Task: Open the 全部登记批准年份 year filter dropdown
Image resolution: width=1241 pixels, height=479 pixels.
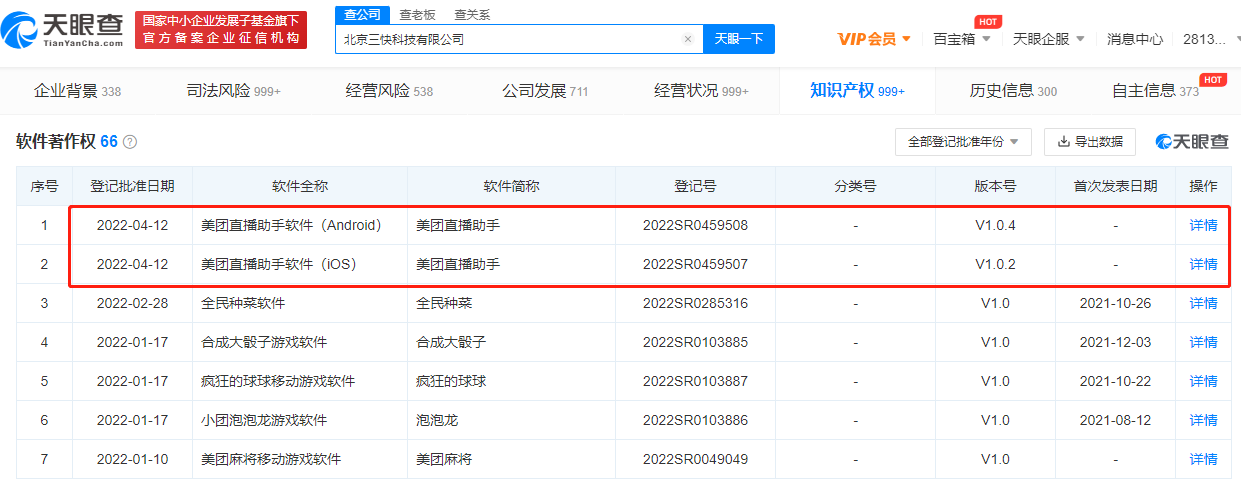Action: 962,142
